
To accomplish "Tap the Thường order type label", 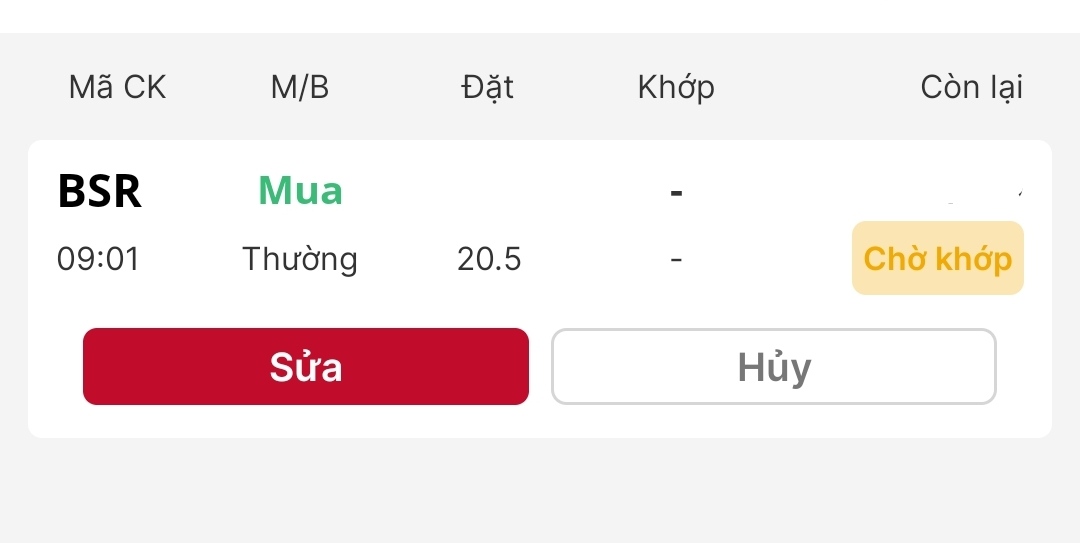I will pos(299,260).
